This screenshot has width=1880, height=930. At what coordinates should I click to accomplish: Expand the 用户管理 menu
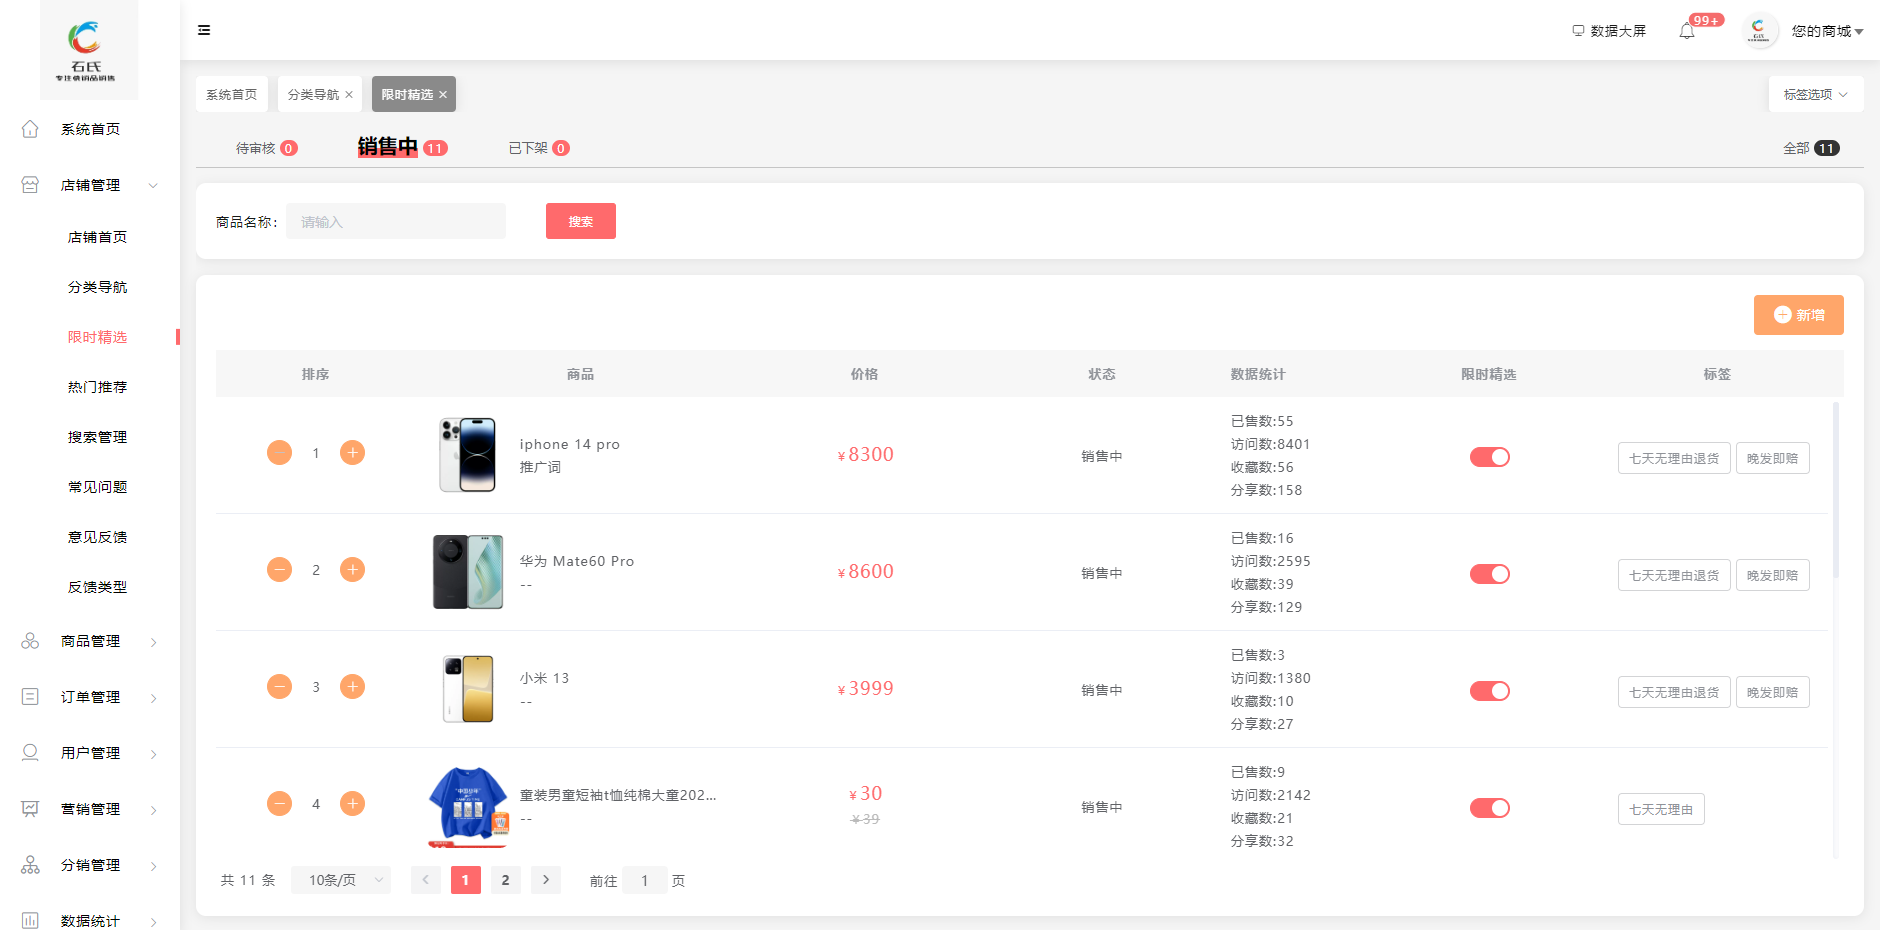tap(90, 753)
